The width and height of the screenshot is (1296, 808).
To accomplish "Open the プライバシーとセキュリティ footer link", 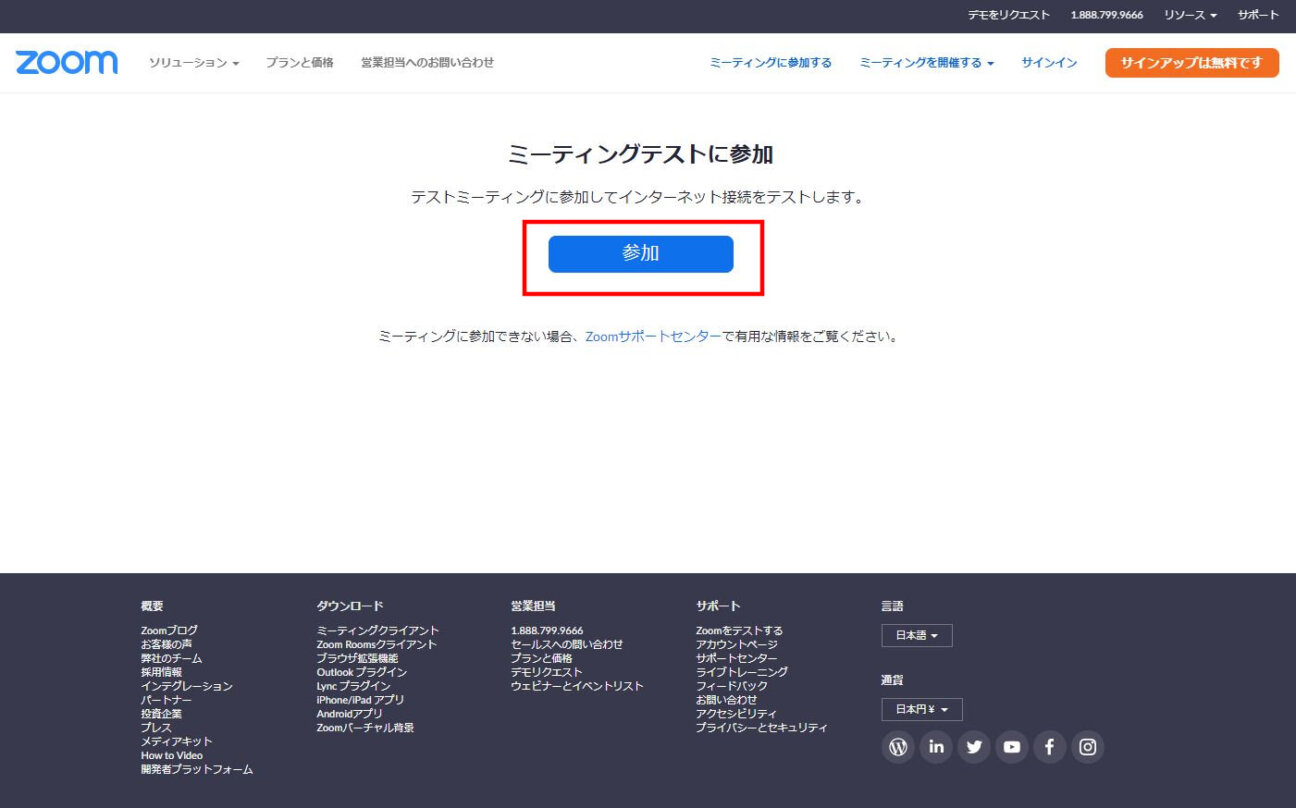I will (762, 728).
